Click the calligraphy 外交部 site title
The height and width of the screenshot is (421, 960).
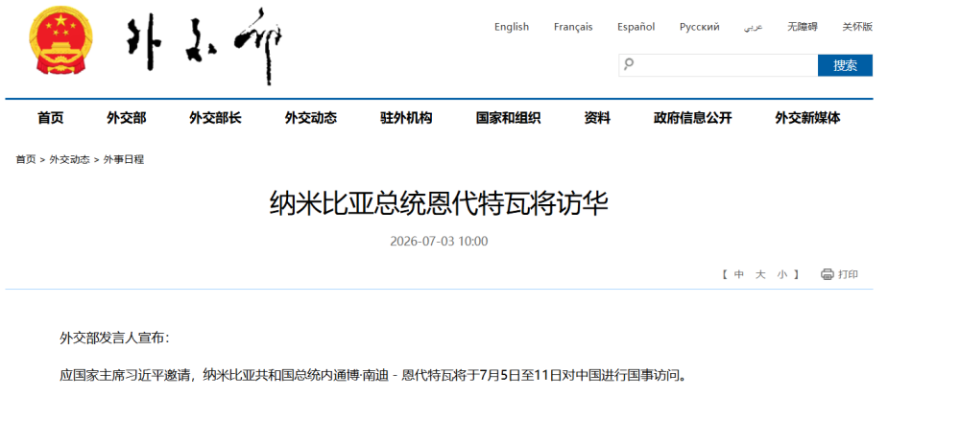(204, 47)
